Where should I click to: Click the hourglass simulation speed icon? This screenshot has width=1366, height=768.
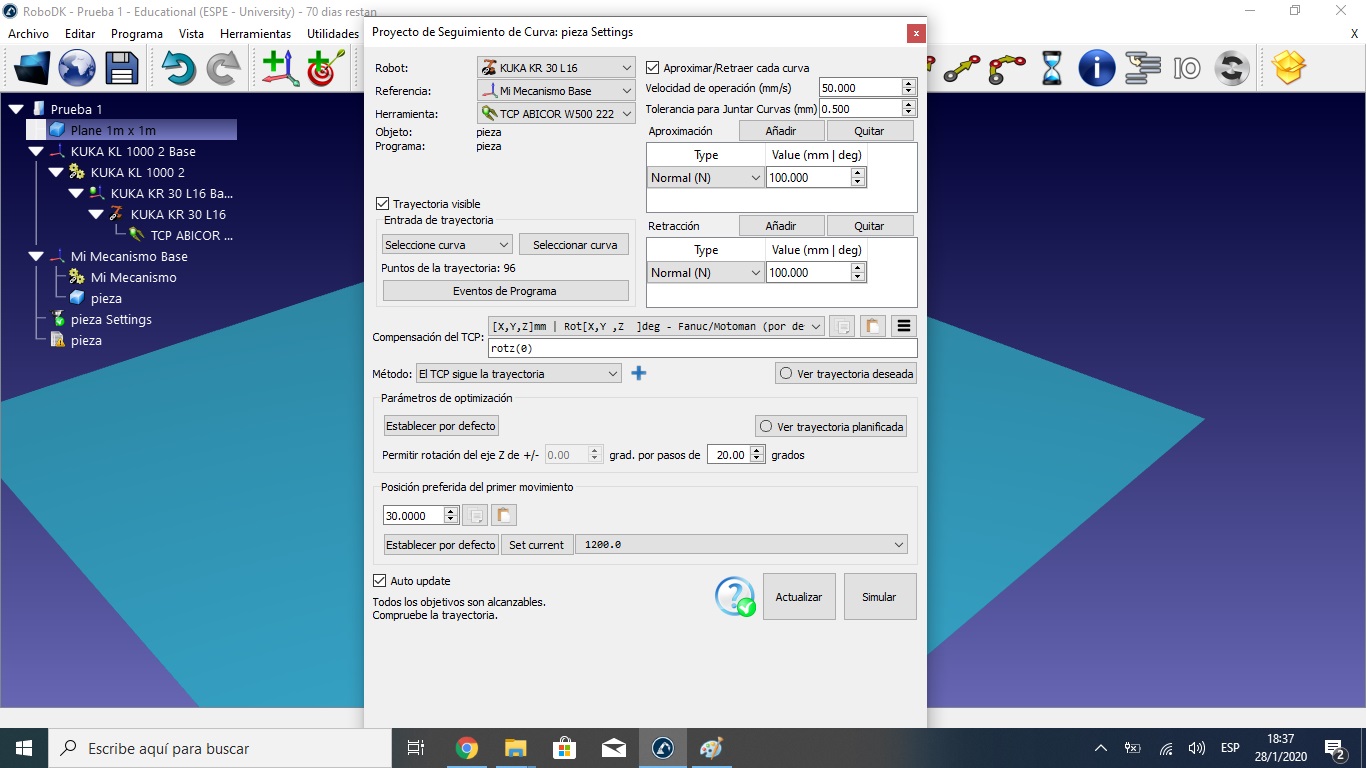point(1052,68)
